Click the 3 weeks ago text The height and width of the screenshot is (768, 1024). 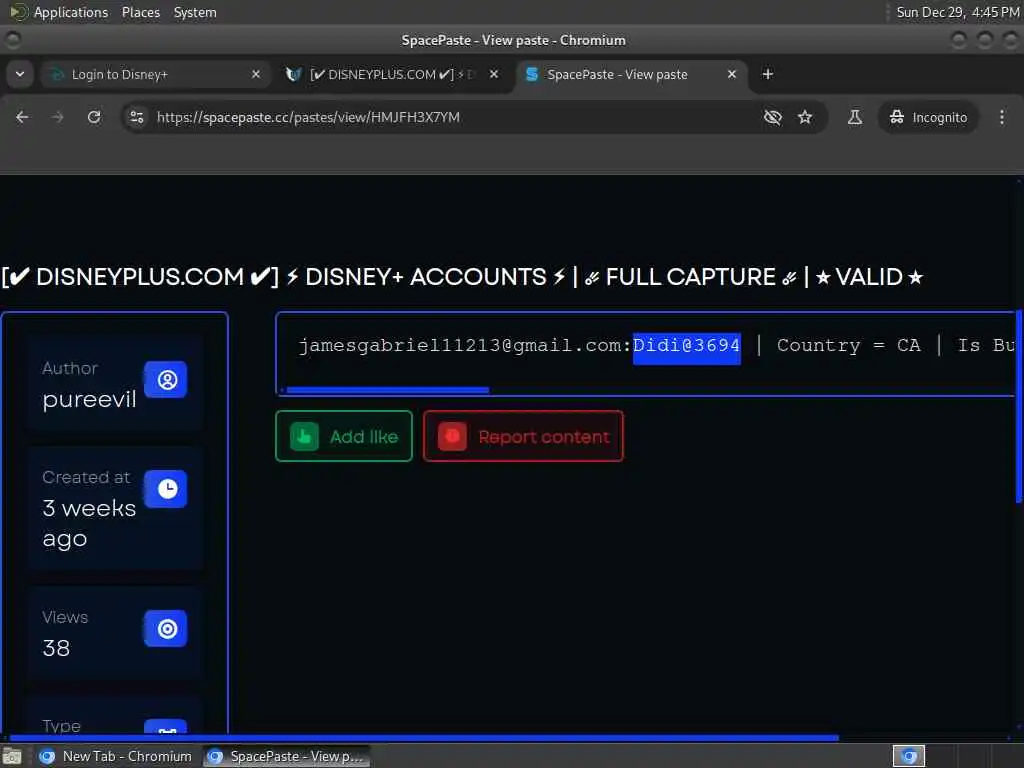point(89,523)
